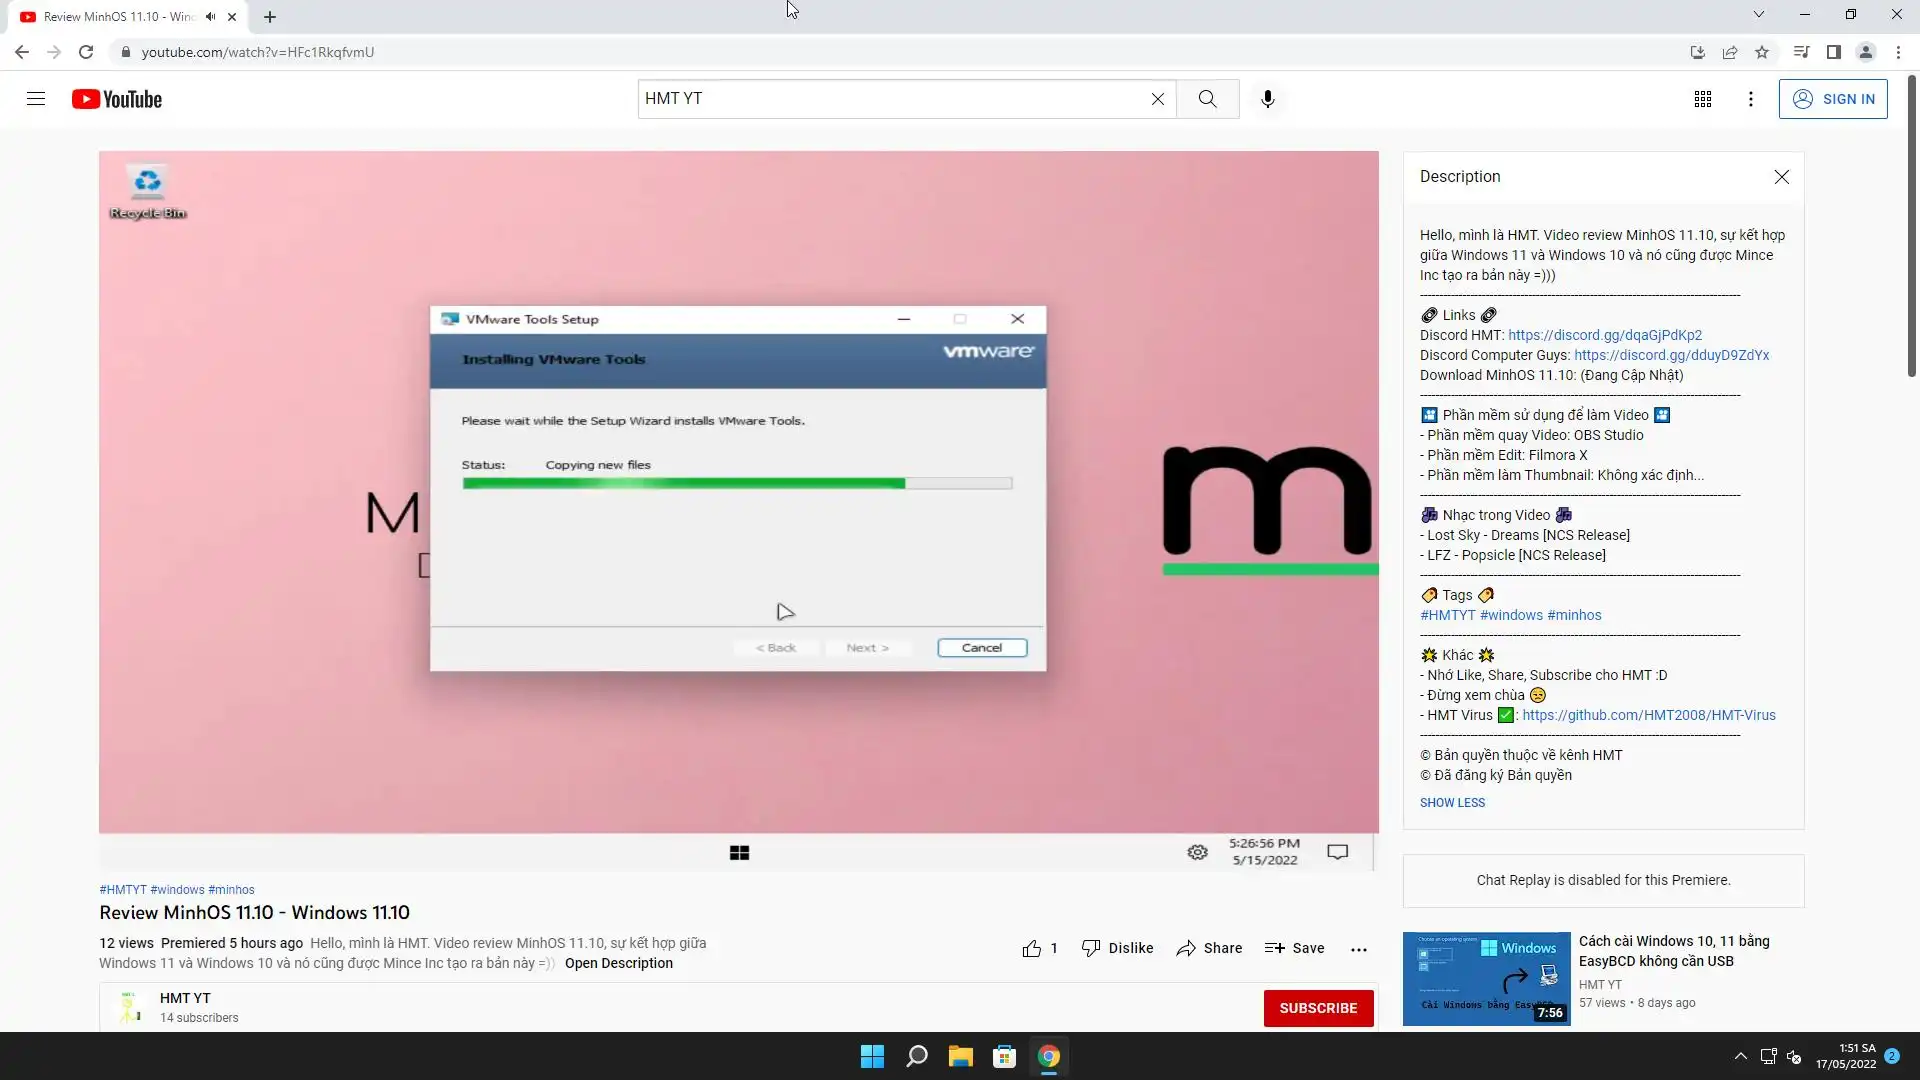Screen dimensions: 1920x1080
Task: Click the Dislike thumbs-down button
Action: point(1117,948)
